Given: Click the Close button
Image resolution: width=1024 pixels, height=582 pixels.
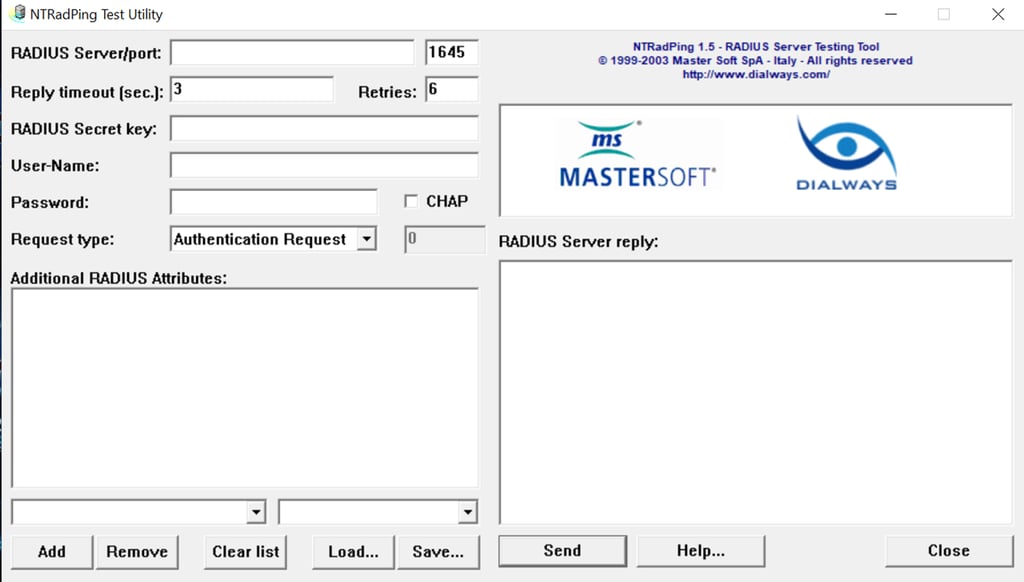Looking at the screenshot, I should [948, 550].
